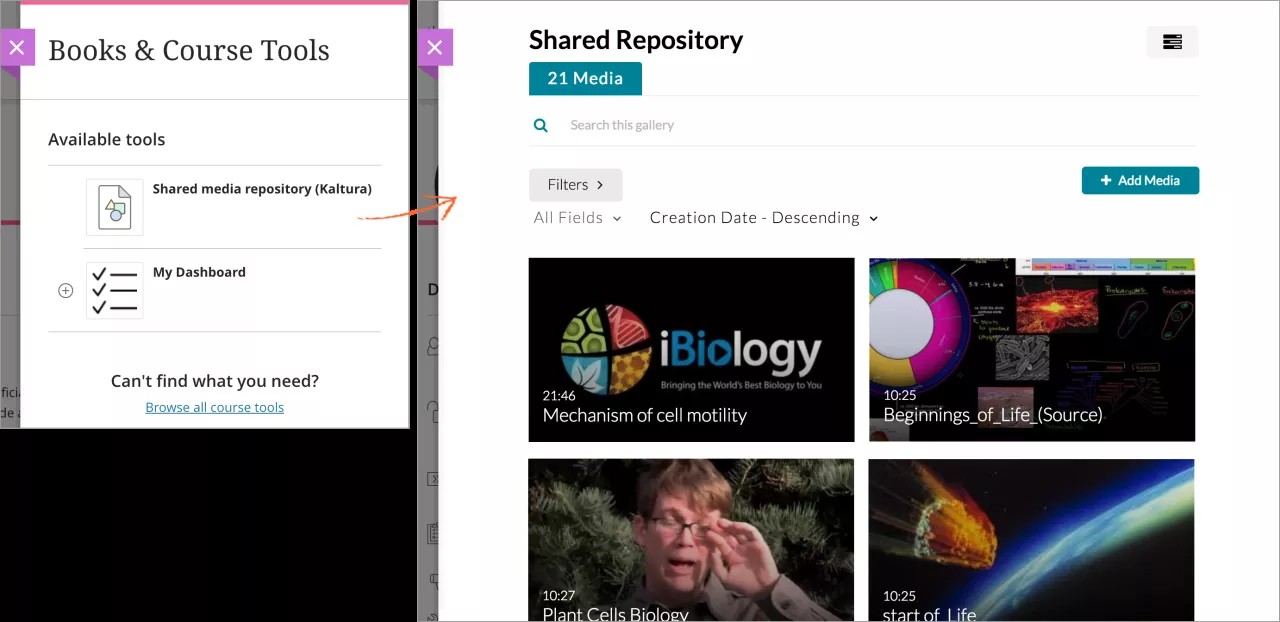Viewport: 1280px width, 622px height.
Task: Close the Books & Course Tools panel
Action: tap(17, 47)
